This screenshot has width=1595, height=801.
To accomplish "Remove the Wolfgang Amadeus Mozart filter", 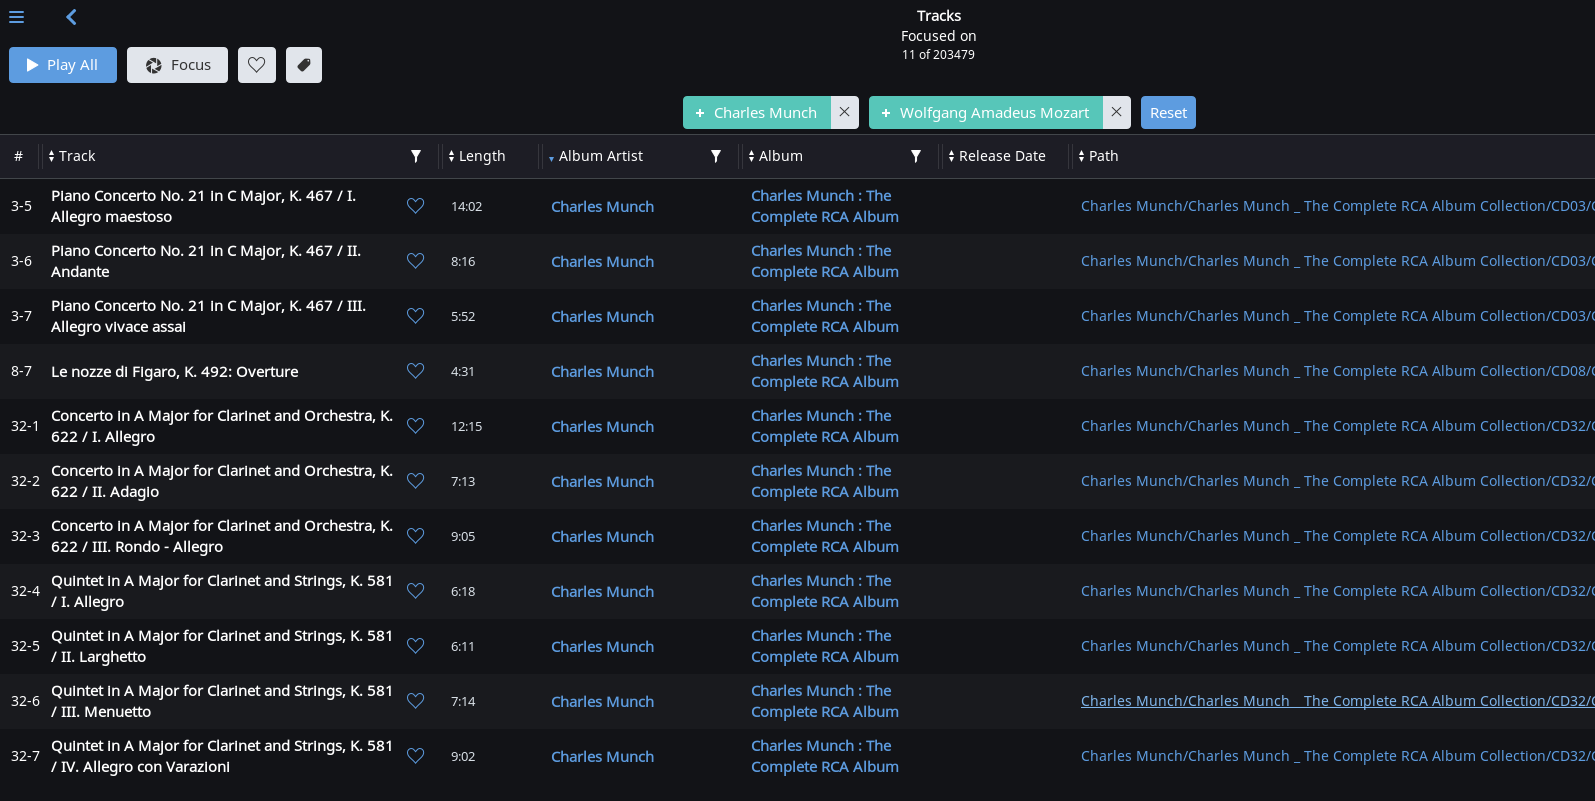I will point(1117,113).
